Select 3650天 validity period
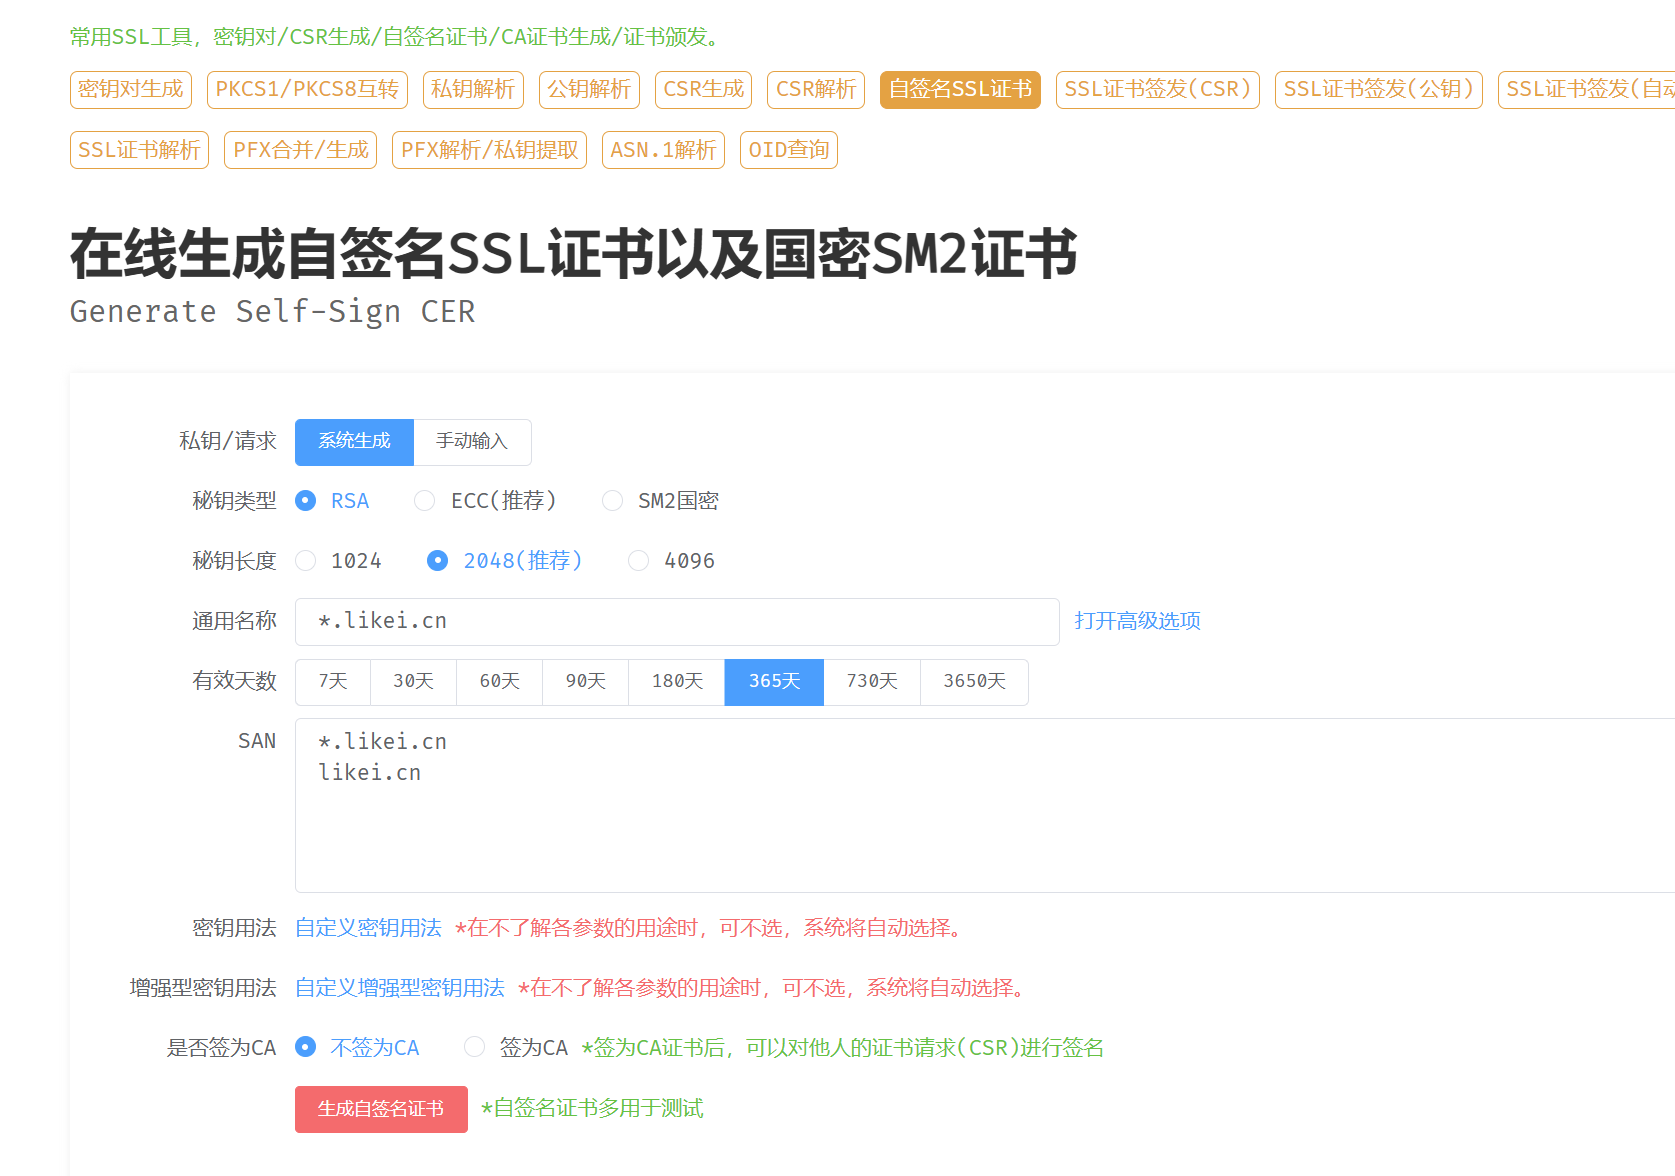Viewport: 1675px width, 1176px height. coord(973,681)
